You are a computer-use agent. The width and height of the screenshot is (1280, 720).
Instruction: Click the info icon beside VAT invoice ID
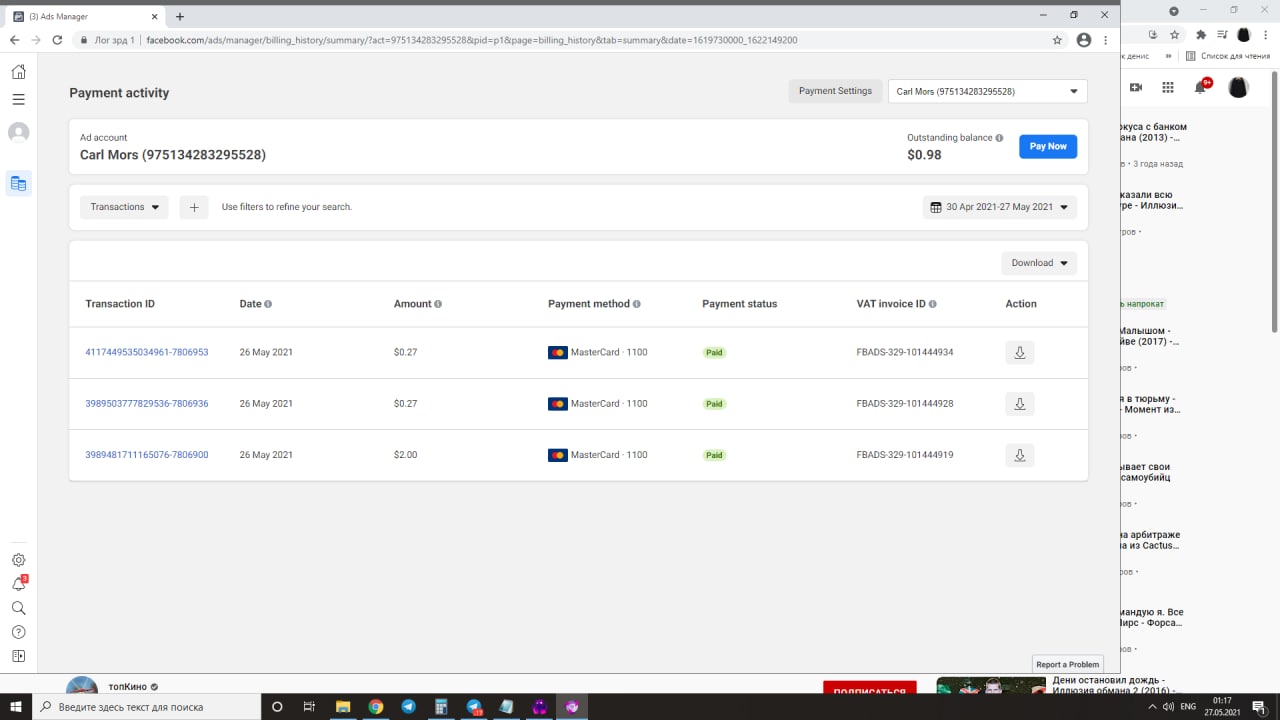click(x=933, y=304)
